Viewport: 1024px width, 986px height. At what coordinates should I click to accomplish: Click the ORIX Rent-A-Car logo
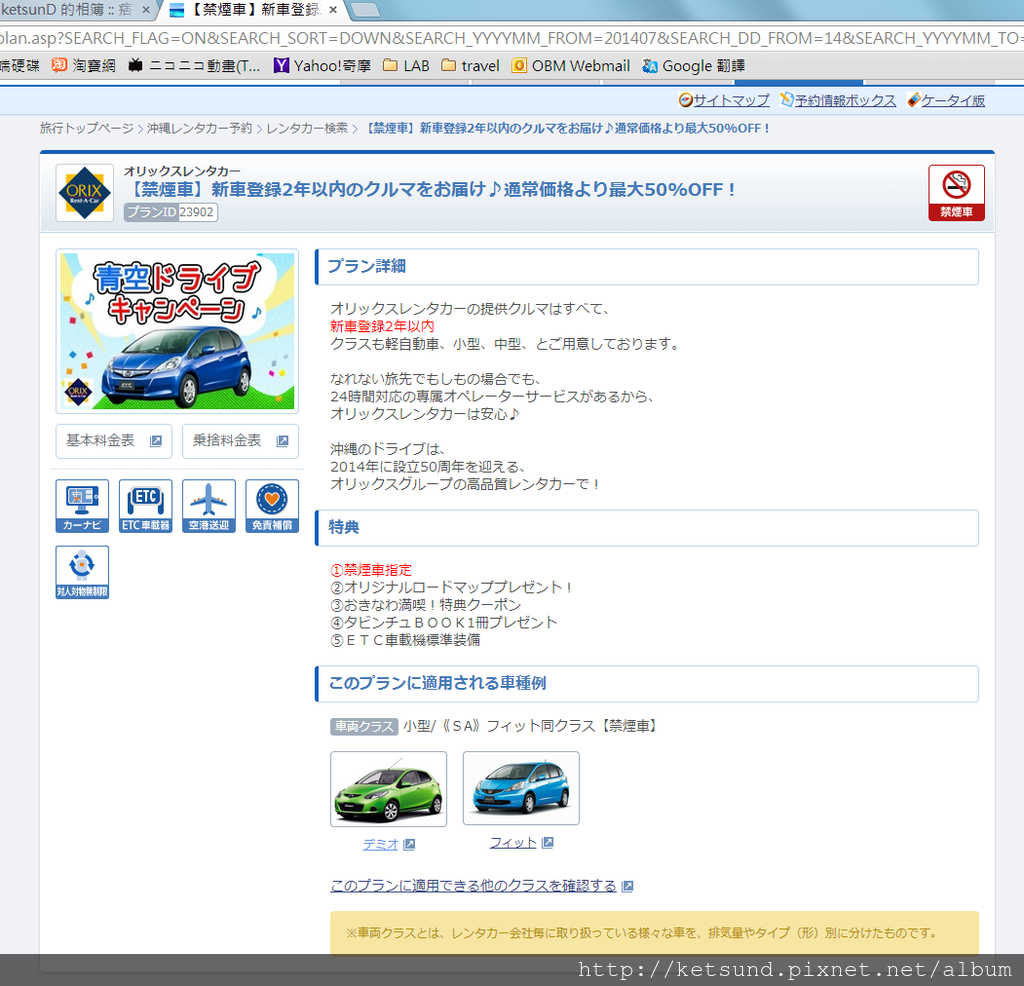[x=84, y=192]
